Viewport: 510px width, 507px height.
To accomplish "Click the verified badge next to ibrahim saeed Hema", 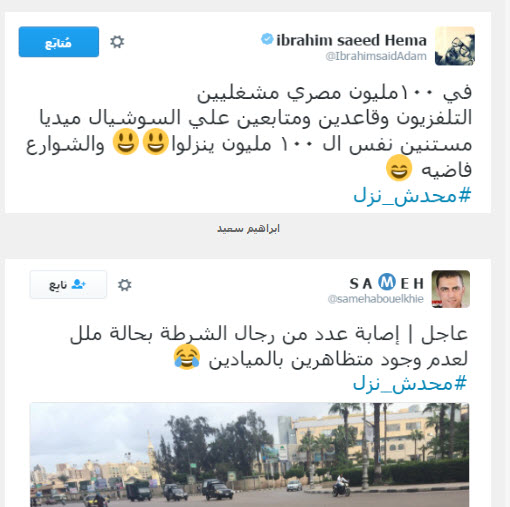I will (267, 39).
